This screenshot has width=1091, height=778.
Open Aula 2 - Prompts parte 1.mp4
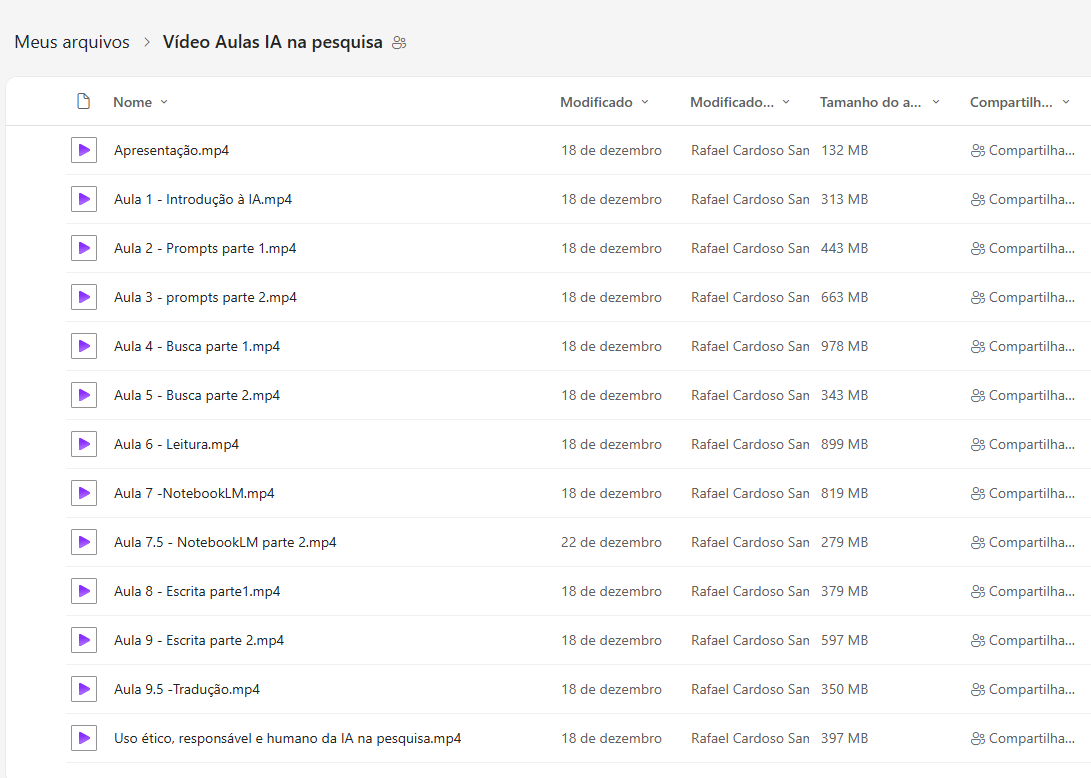pos(205,248)
